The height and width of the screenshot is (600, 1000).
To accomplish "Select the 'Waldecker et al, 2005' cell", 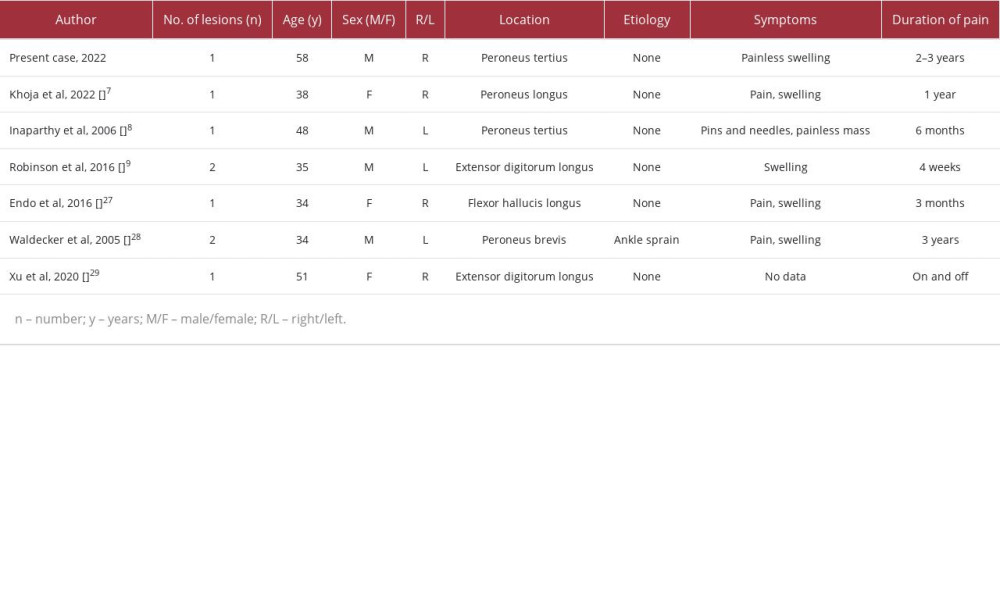I will click(x=75, y=240).
